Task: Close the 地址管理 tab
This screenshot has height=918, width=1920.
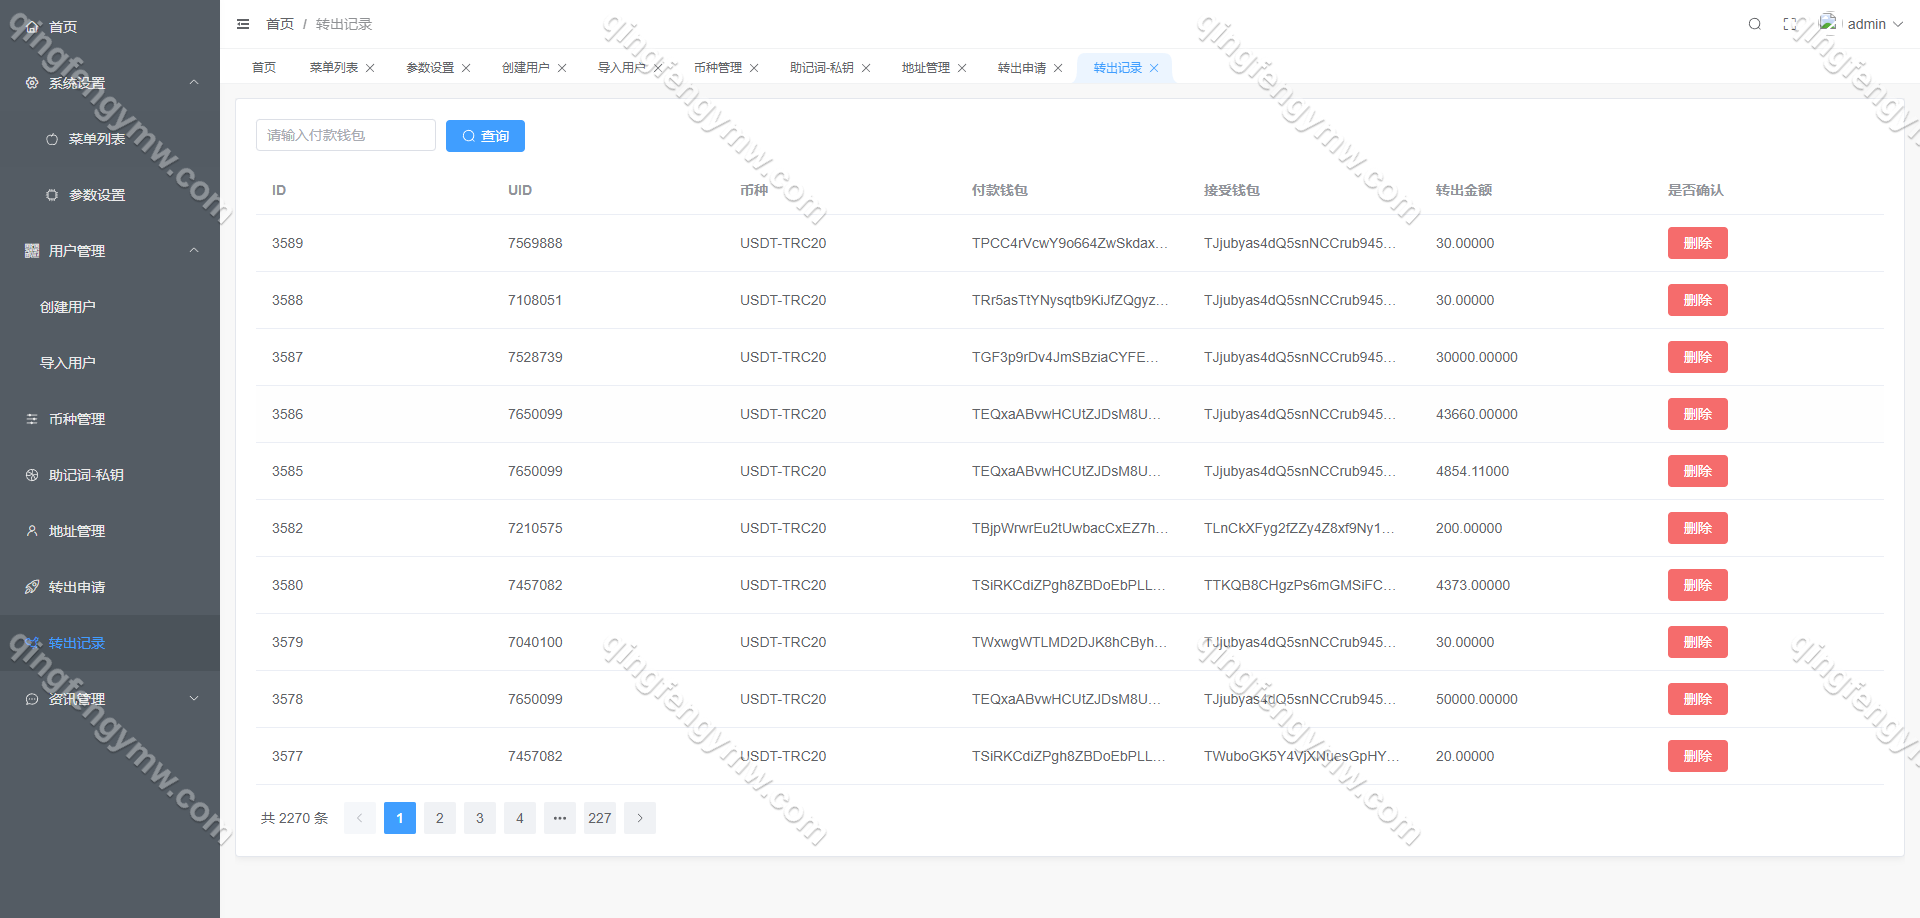Action: (962, 68)
